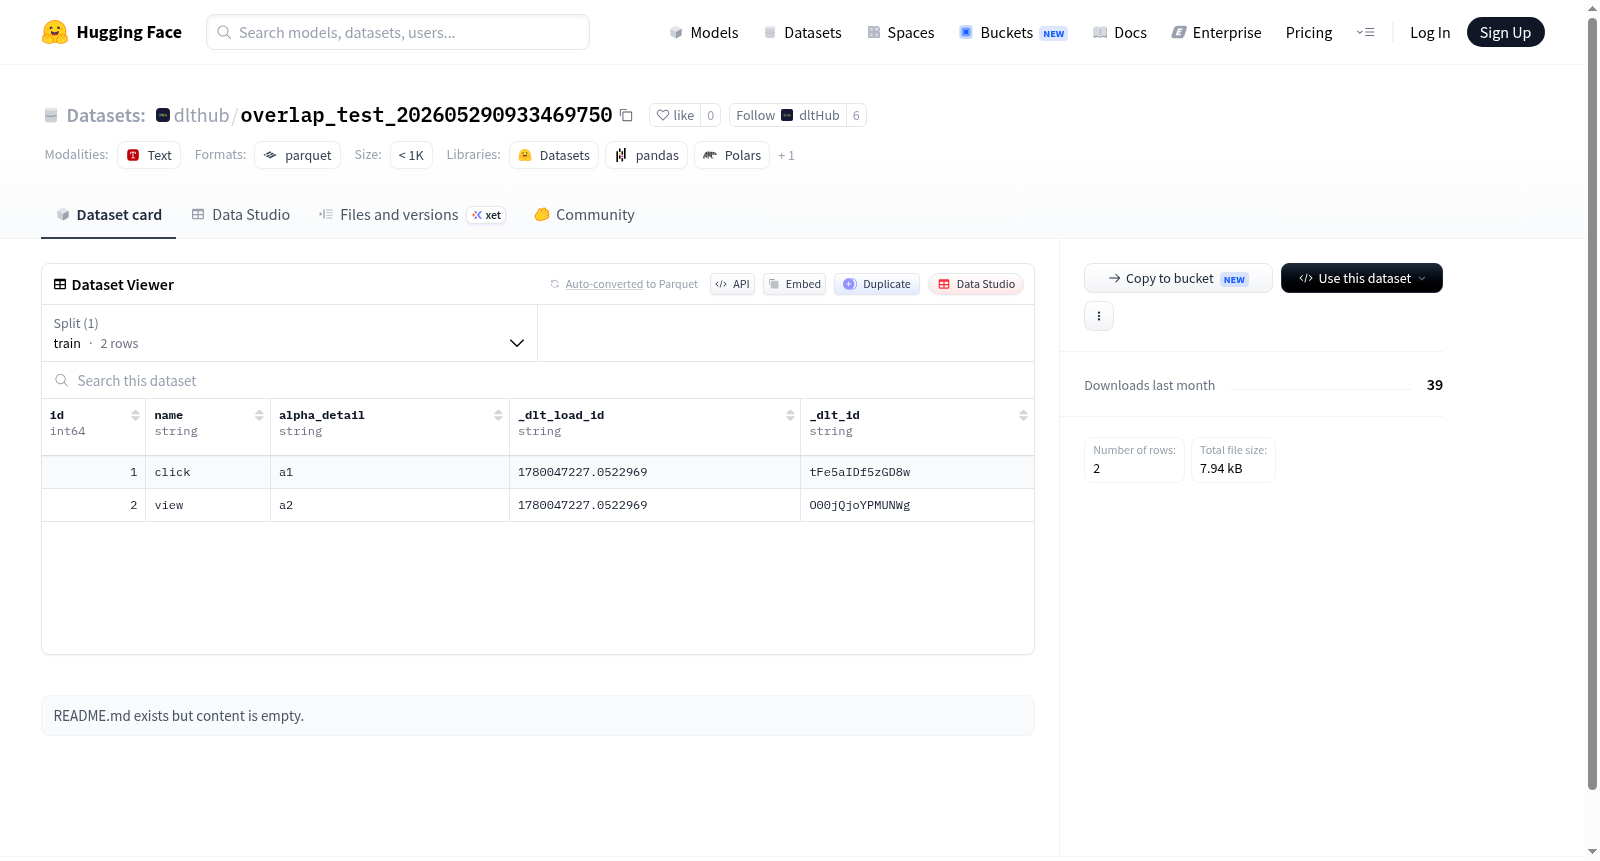
Task: Select the cell with value click
Action: coord(208,472)
